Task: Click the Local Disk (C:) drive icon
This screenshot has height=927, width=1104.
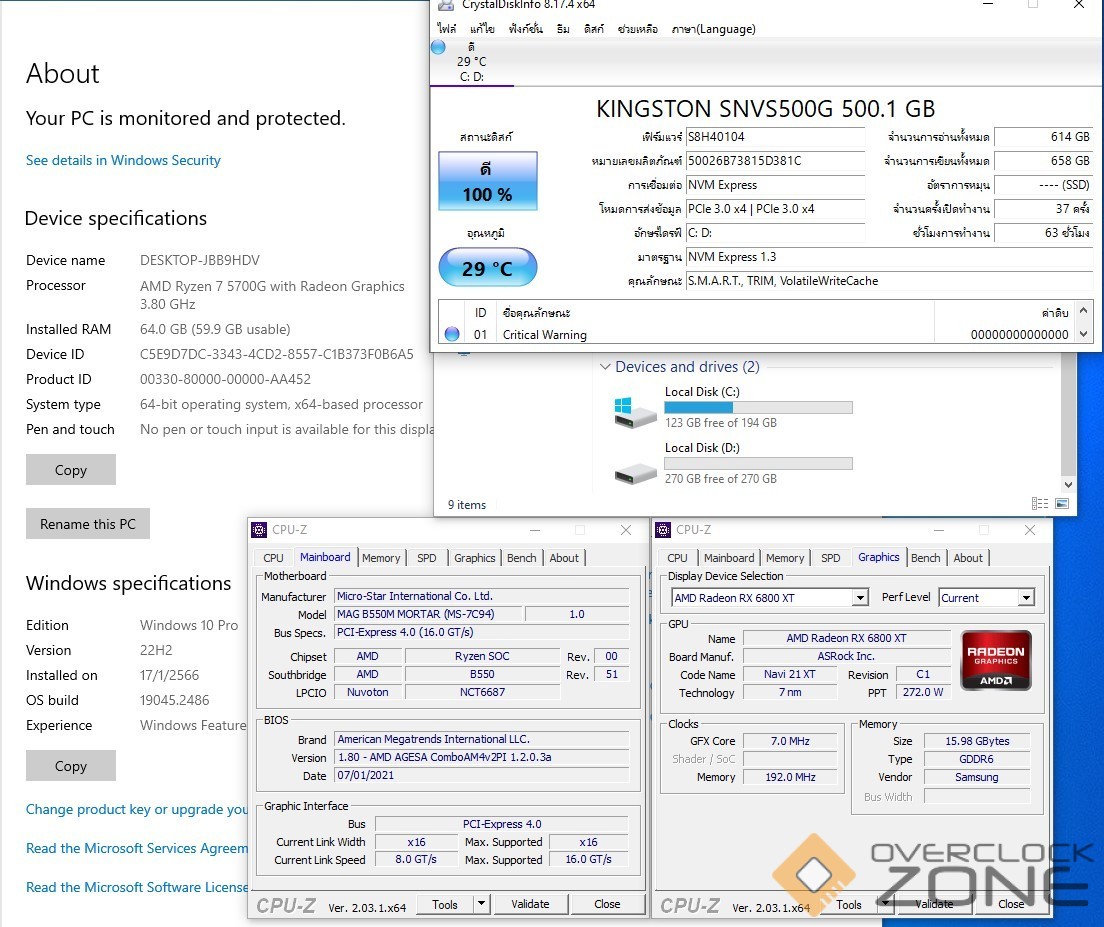Action: tap(635, 412)
